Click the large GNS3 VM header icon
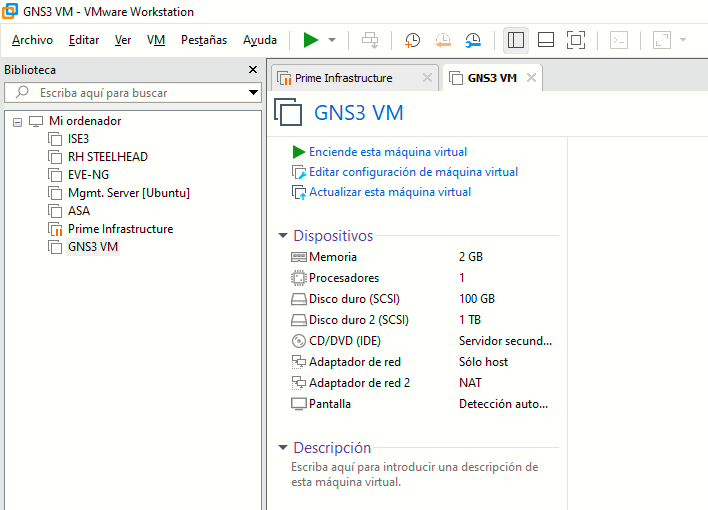The height and width of the screenshot is (510, 708). point(288,112)
